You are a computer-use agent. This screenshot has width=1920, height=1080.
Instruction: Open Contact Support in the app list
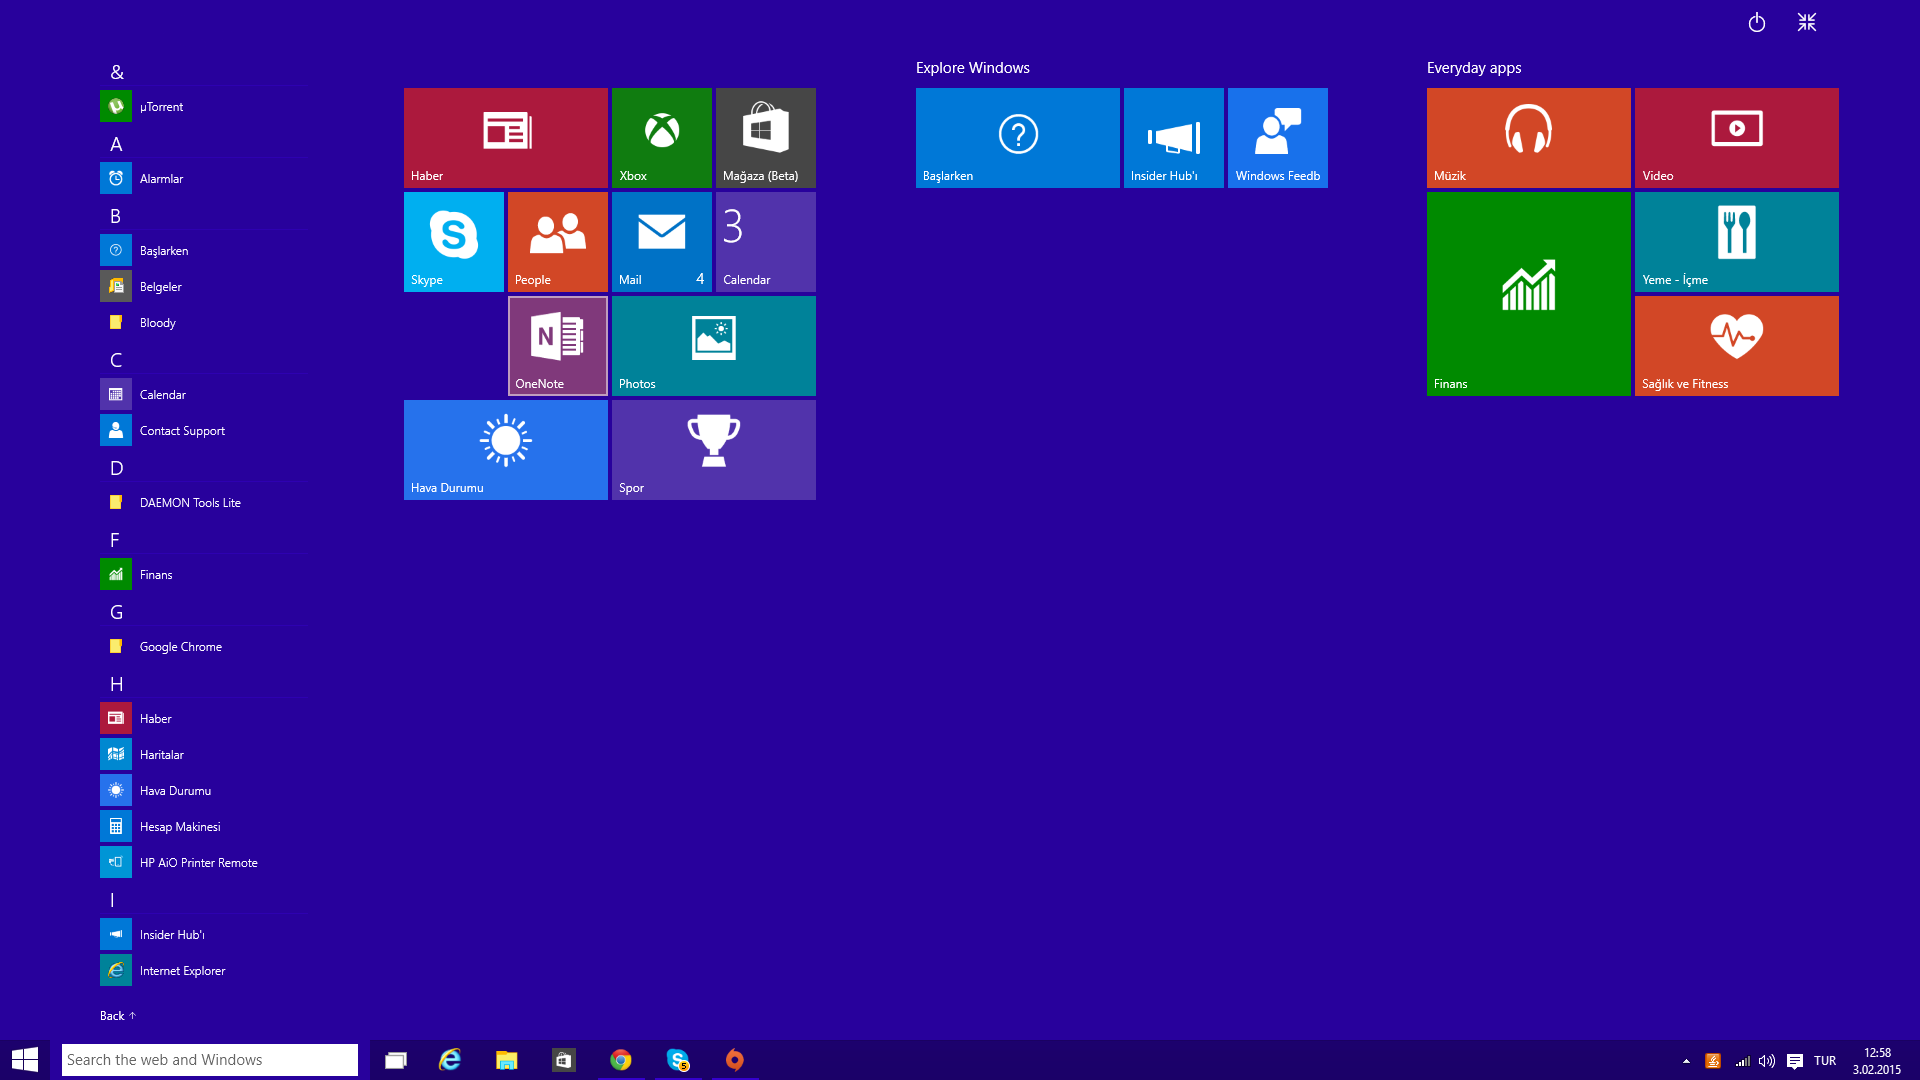(x=202, y=430)
